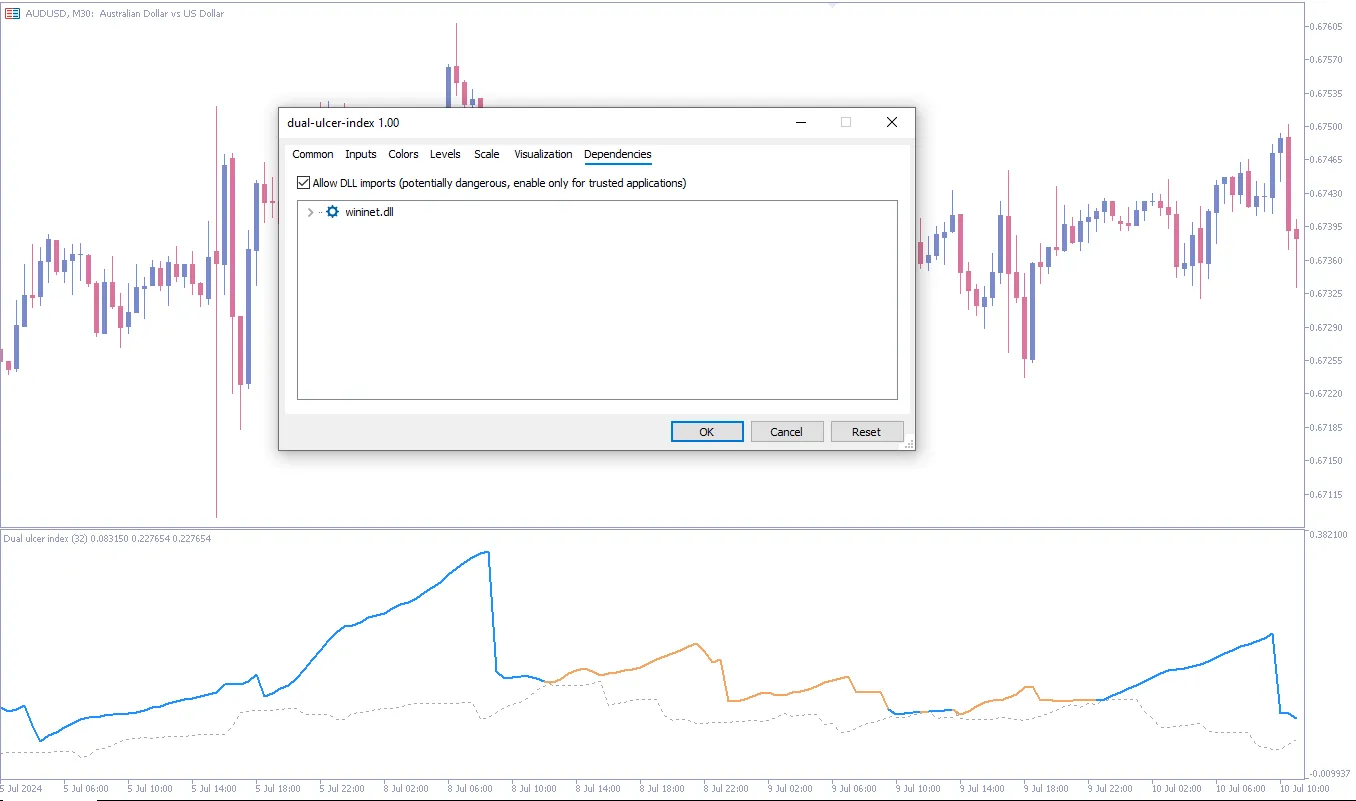The image size is (1356, 801).
Task: Click the gear icon next to wininet.dll
Action: pos(332,212)
